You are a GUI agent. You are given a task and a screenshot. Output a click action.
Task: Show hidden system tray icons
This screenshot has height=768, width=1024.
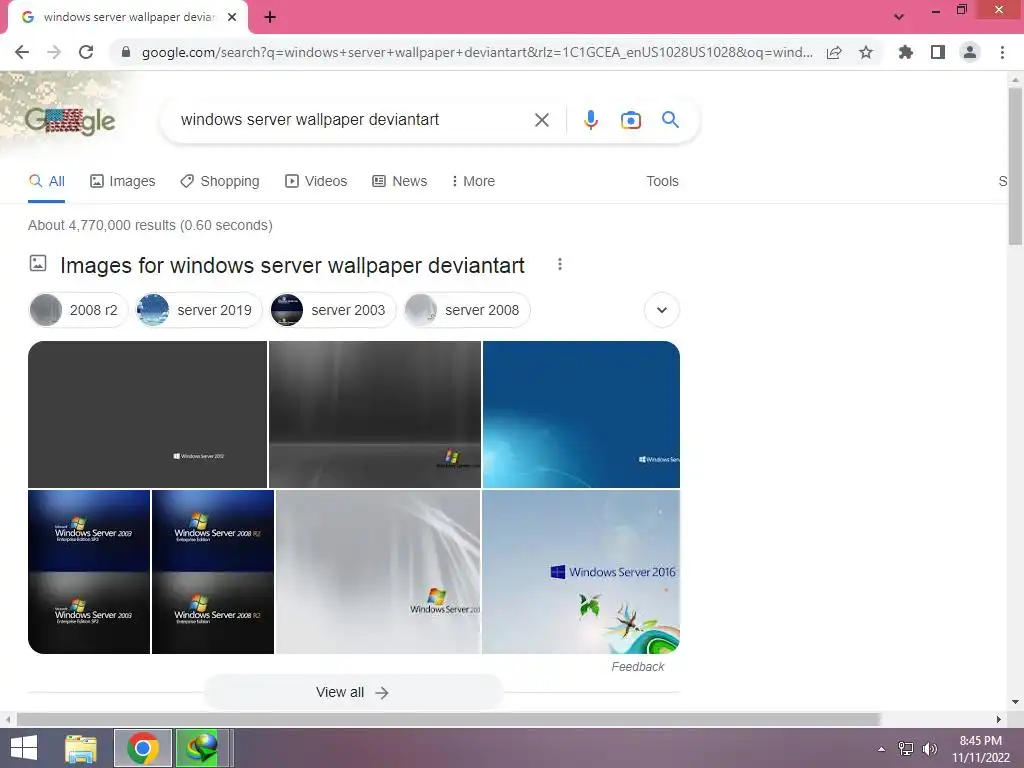pyautogui.click(x=881, y=749)
